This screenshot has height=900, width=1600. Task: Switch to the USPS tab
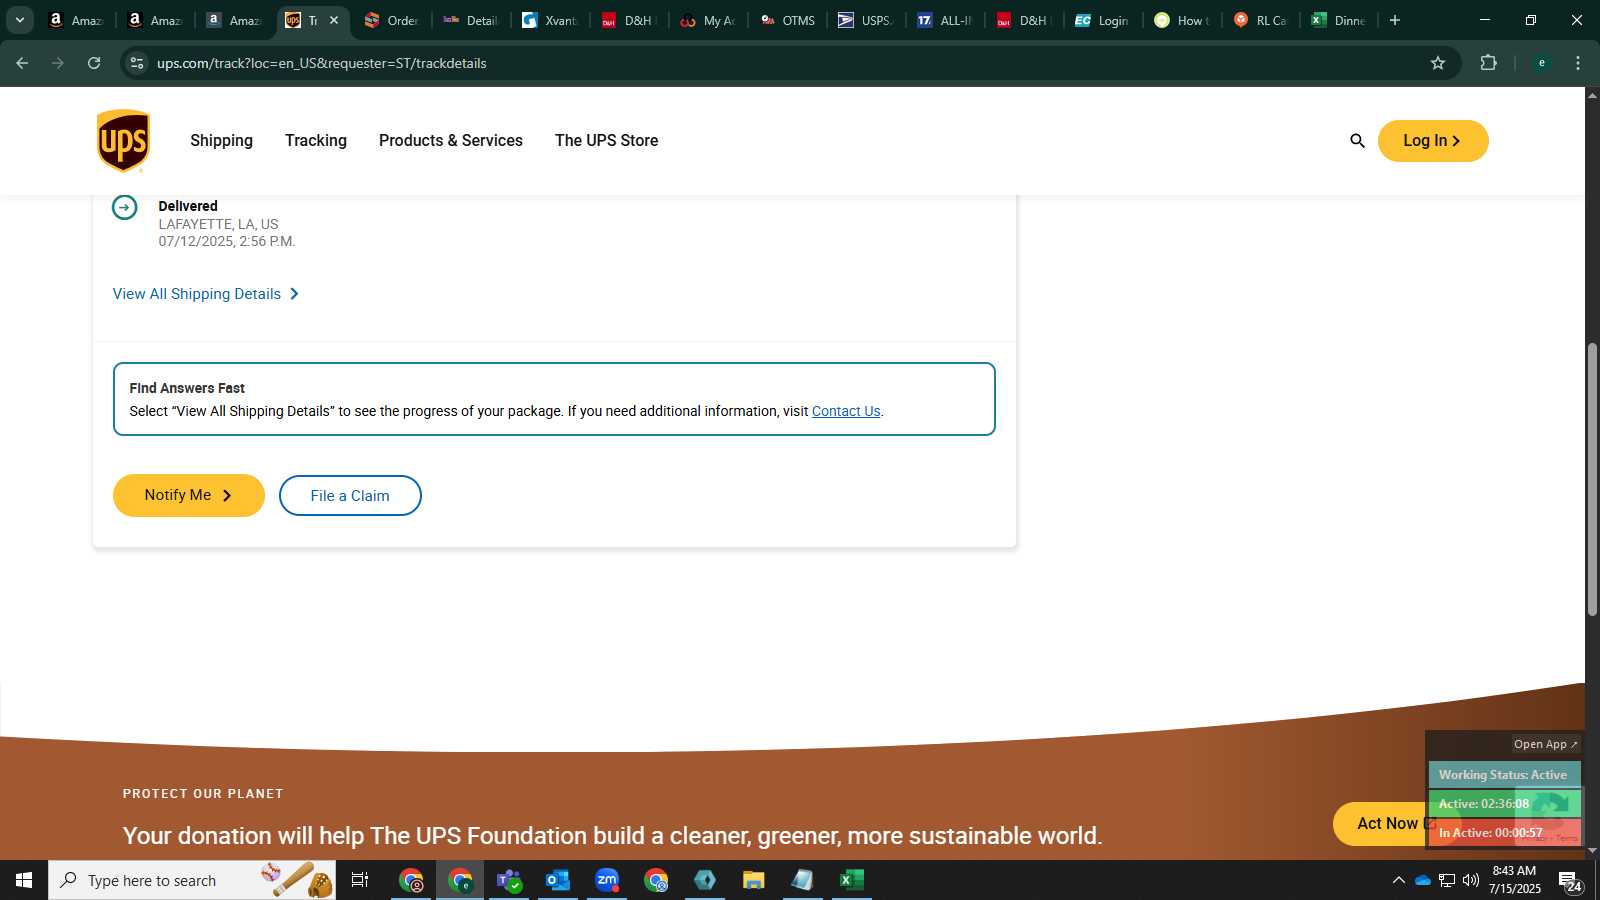866,20
